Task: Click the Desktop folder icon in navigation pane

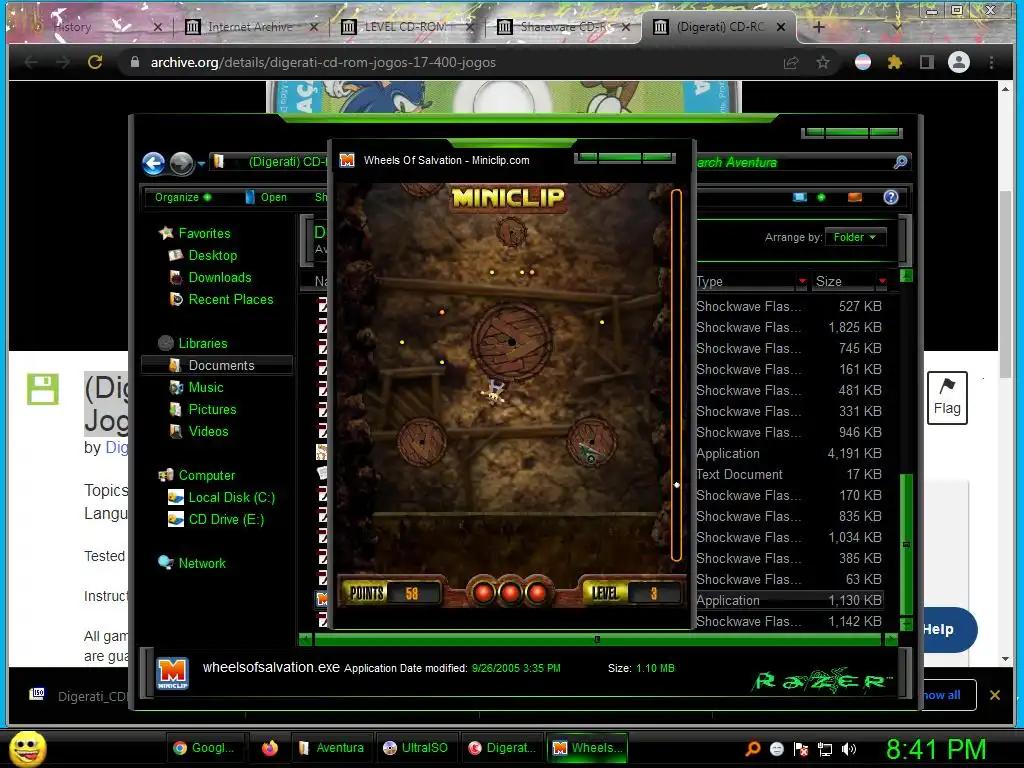Action: [x=175, y=255]
